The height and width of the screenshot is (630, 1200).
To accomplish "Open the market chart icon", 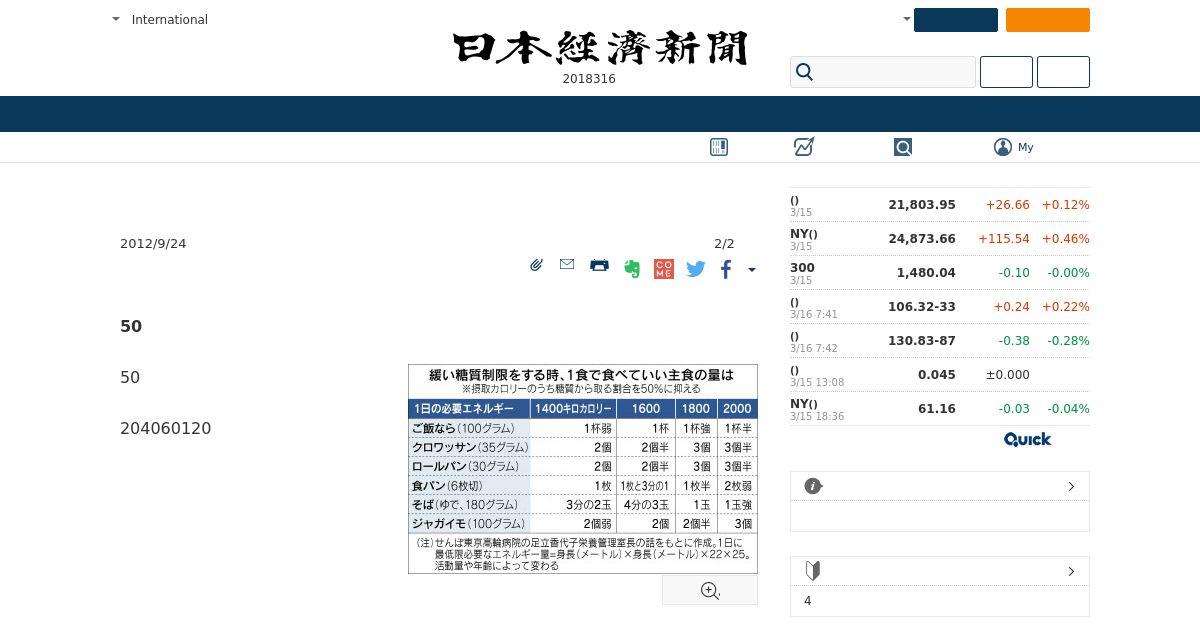I will 804,147.
